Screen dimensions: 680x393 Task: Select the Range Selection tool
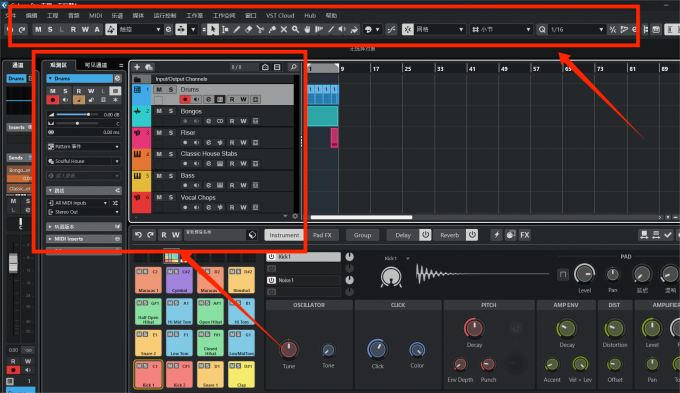(x=225, y=29)
